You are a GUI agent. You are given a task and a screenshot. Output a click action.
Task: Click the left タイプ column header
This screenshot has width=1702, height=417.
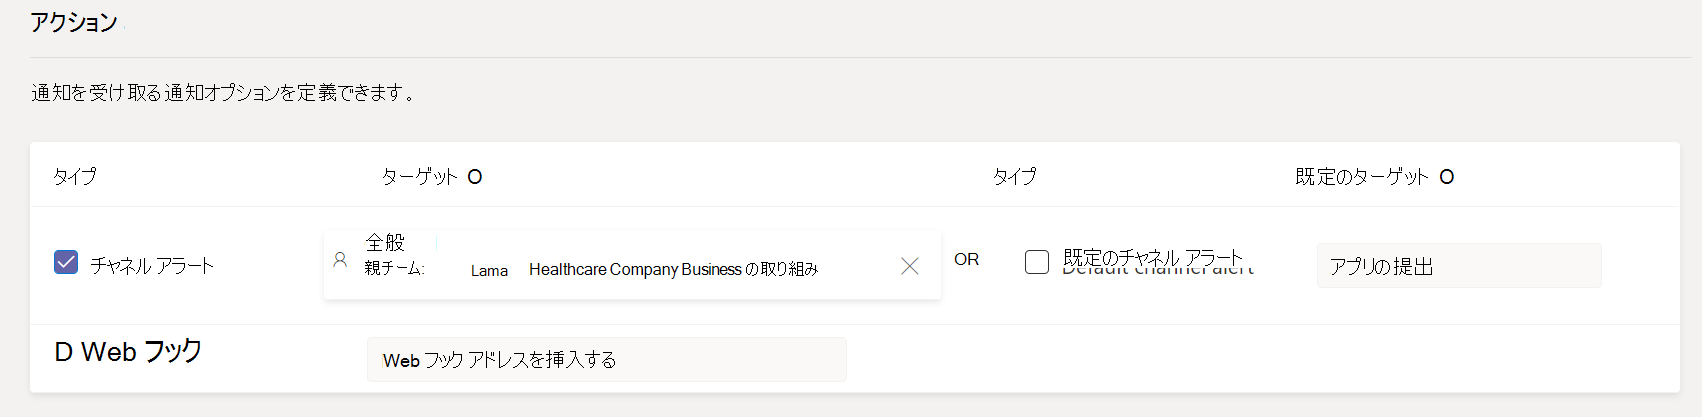click(75, 177)
